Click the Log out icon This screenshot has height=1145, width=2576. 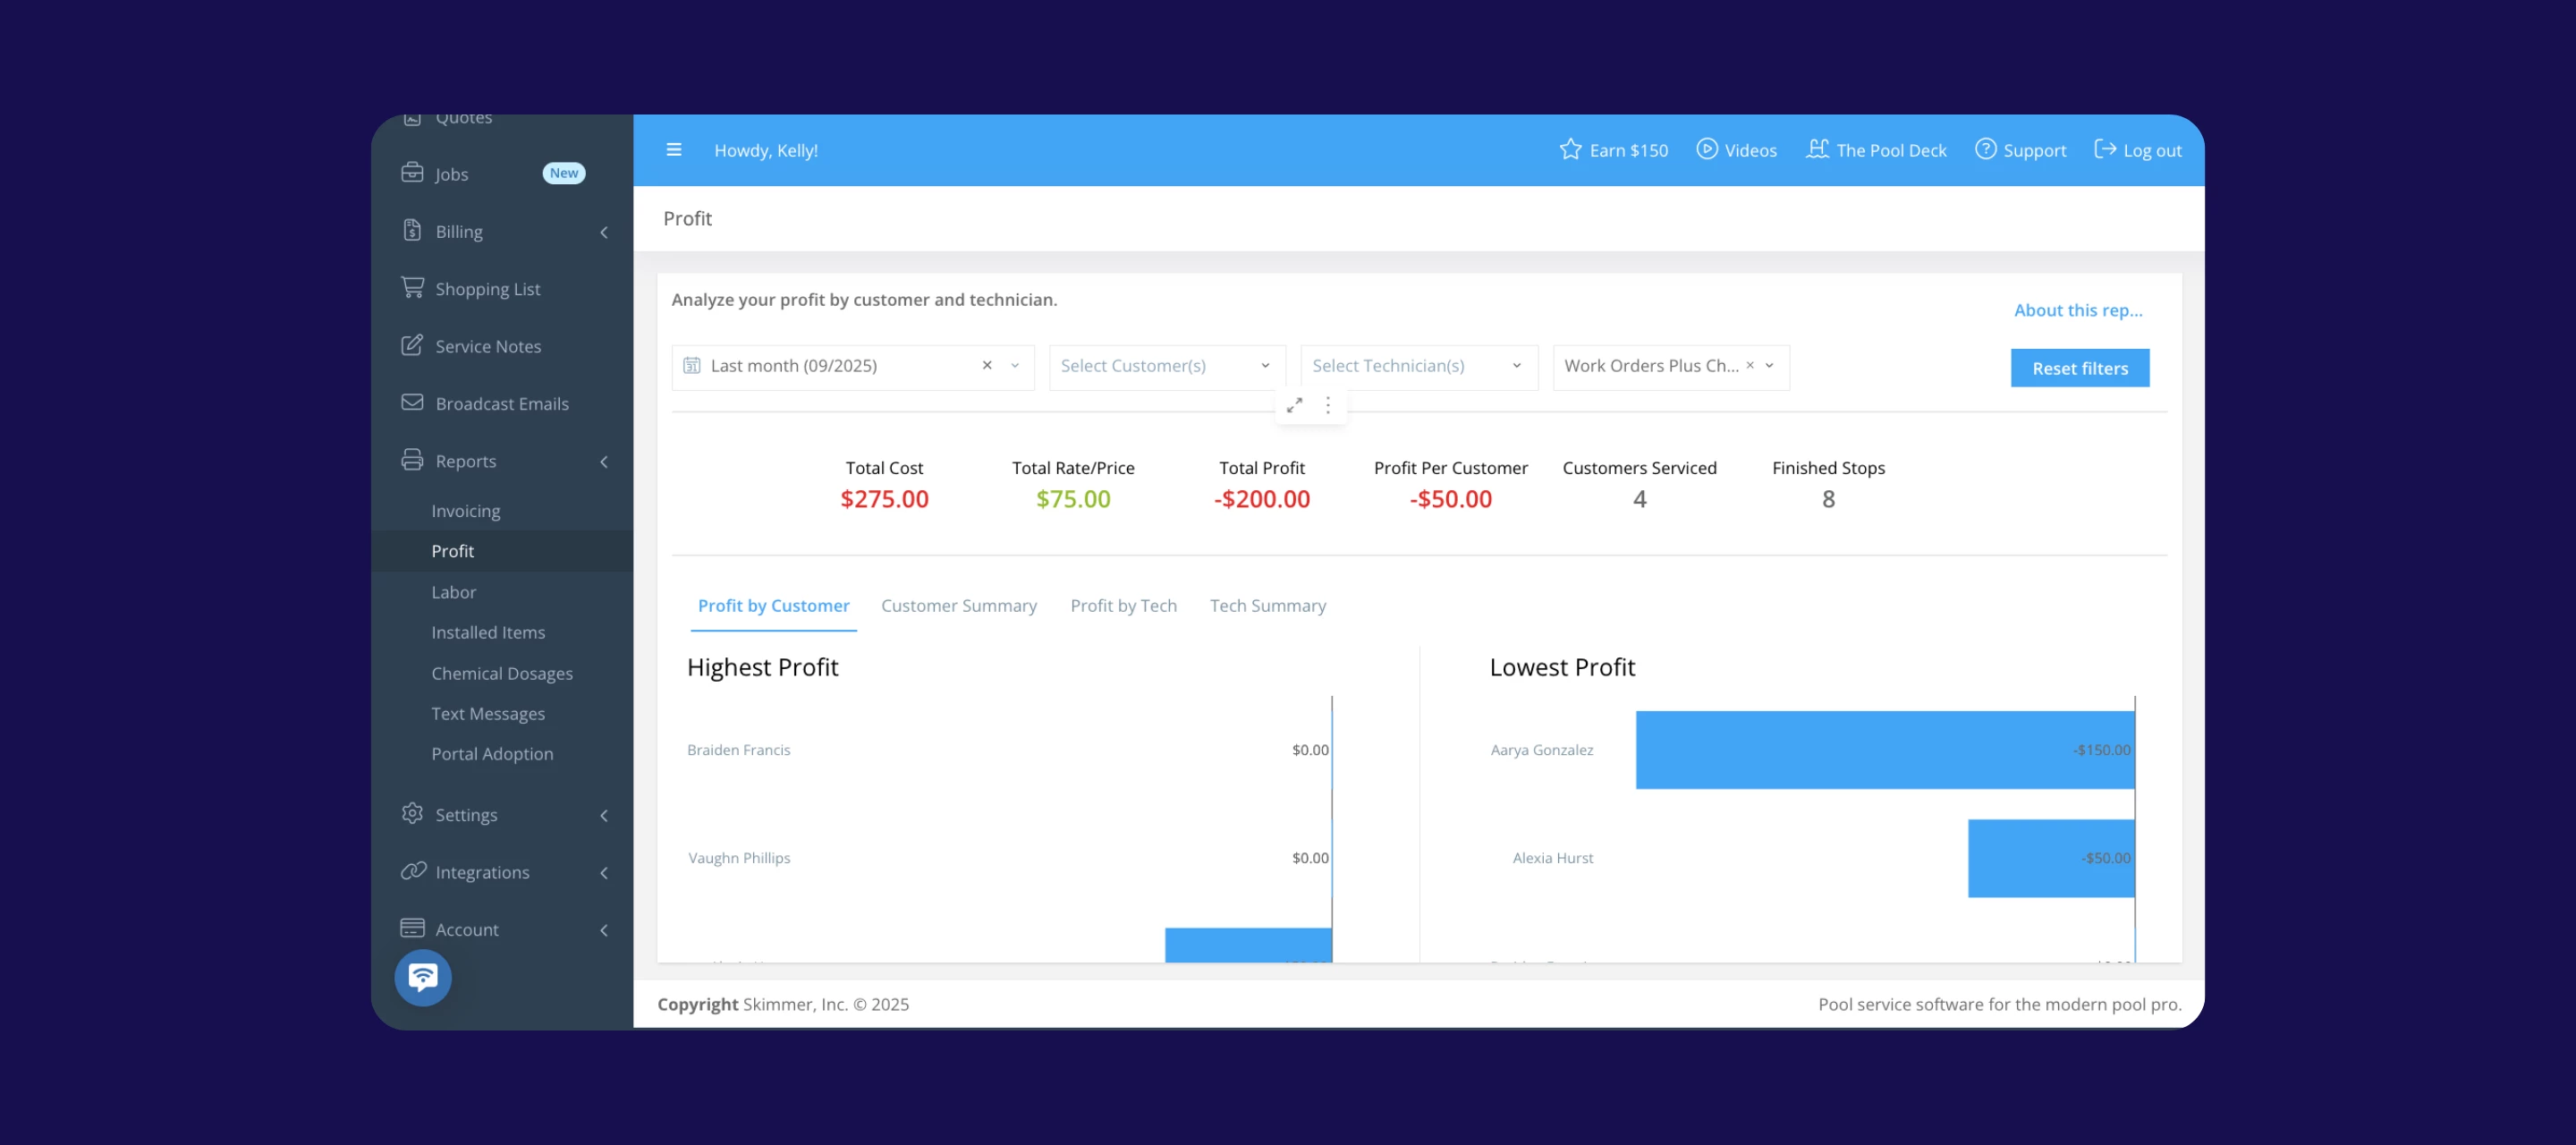2105,150
